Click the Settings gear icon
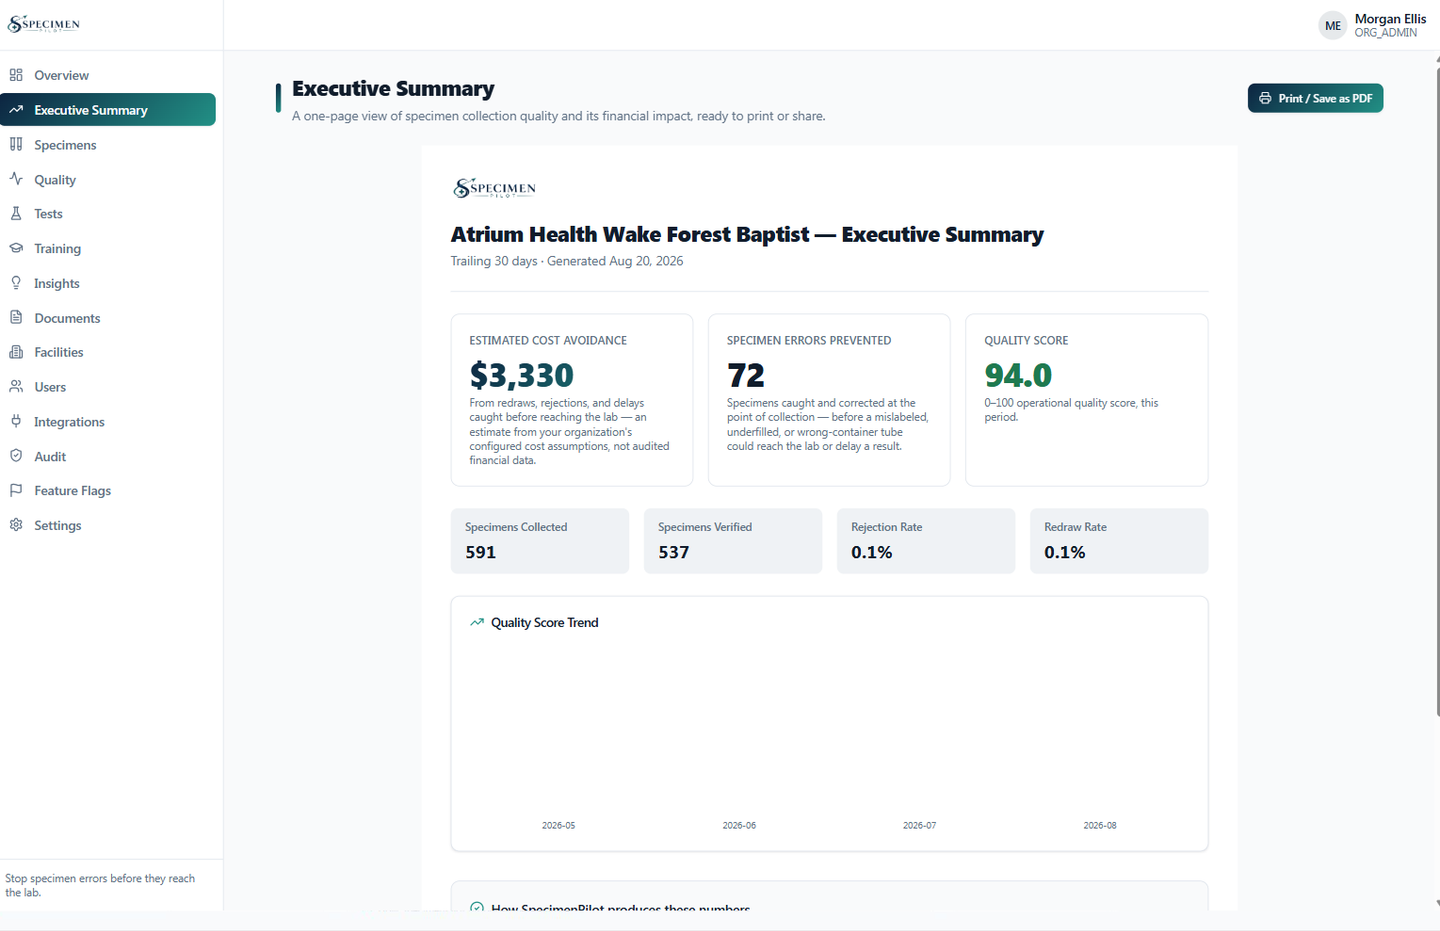The image size is (1440, 931). 16,525
